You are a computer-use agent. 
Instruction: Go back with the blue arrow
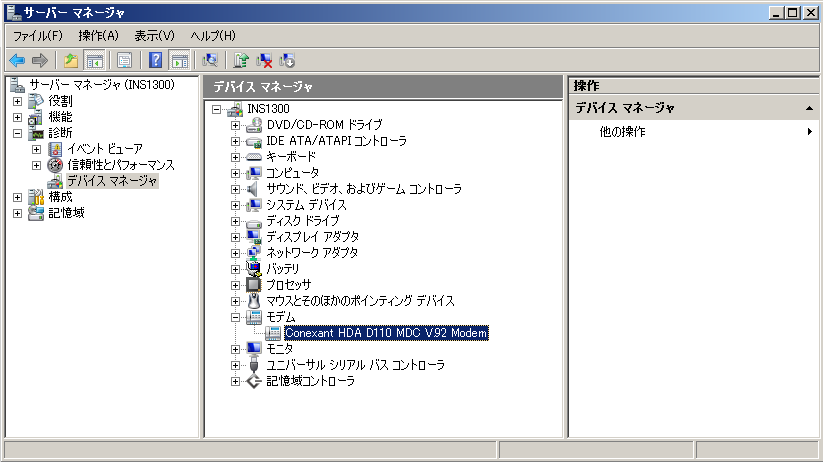click(17, 61)
